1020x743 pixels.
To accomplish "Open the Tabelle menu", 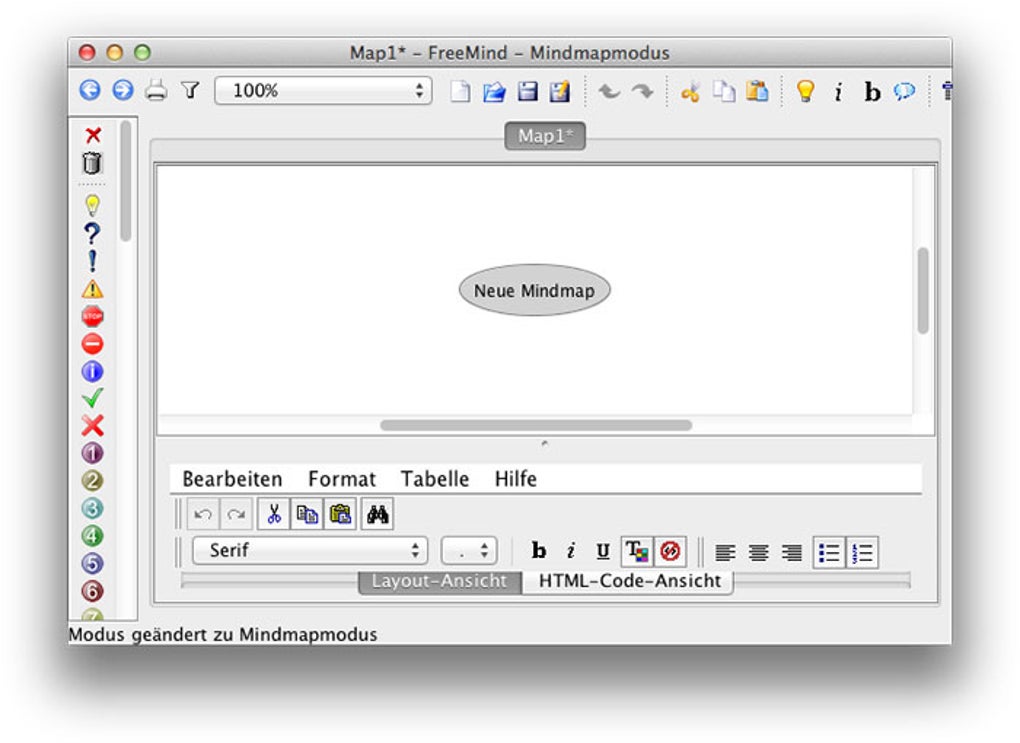I will point(435,479).
